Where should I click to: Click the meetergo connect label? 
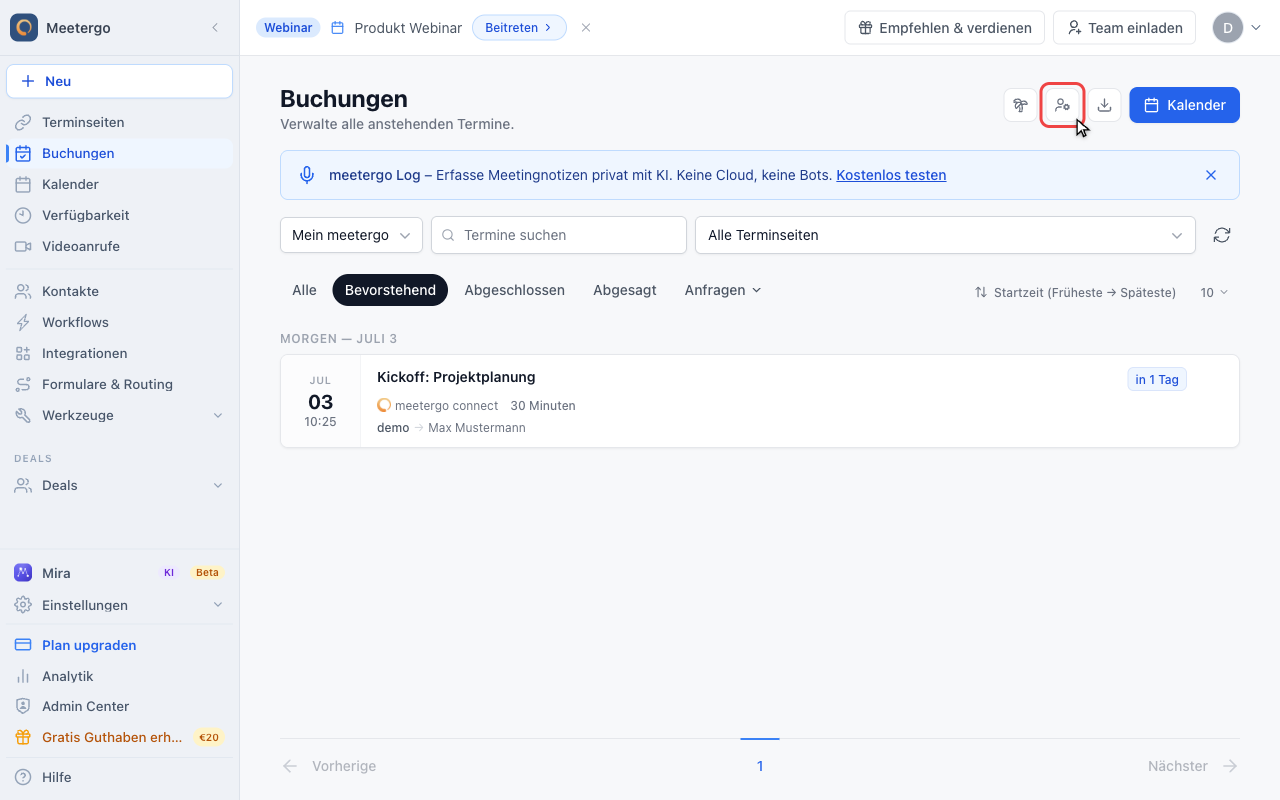coord(446,405)
